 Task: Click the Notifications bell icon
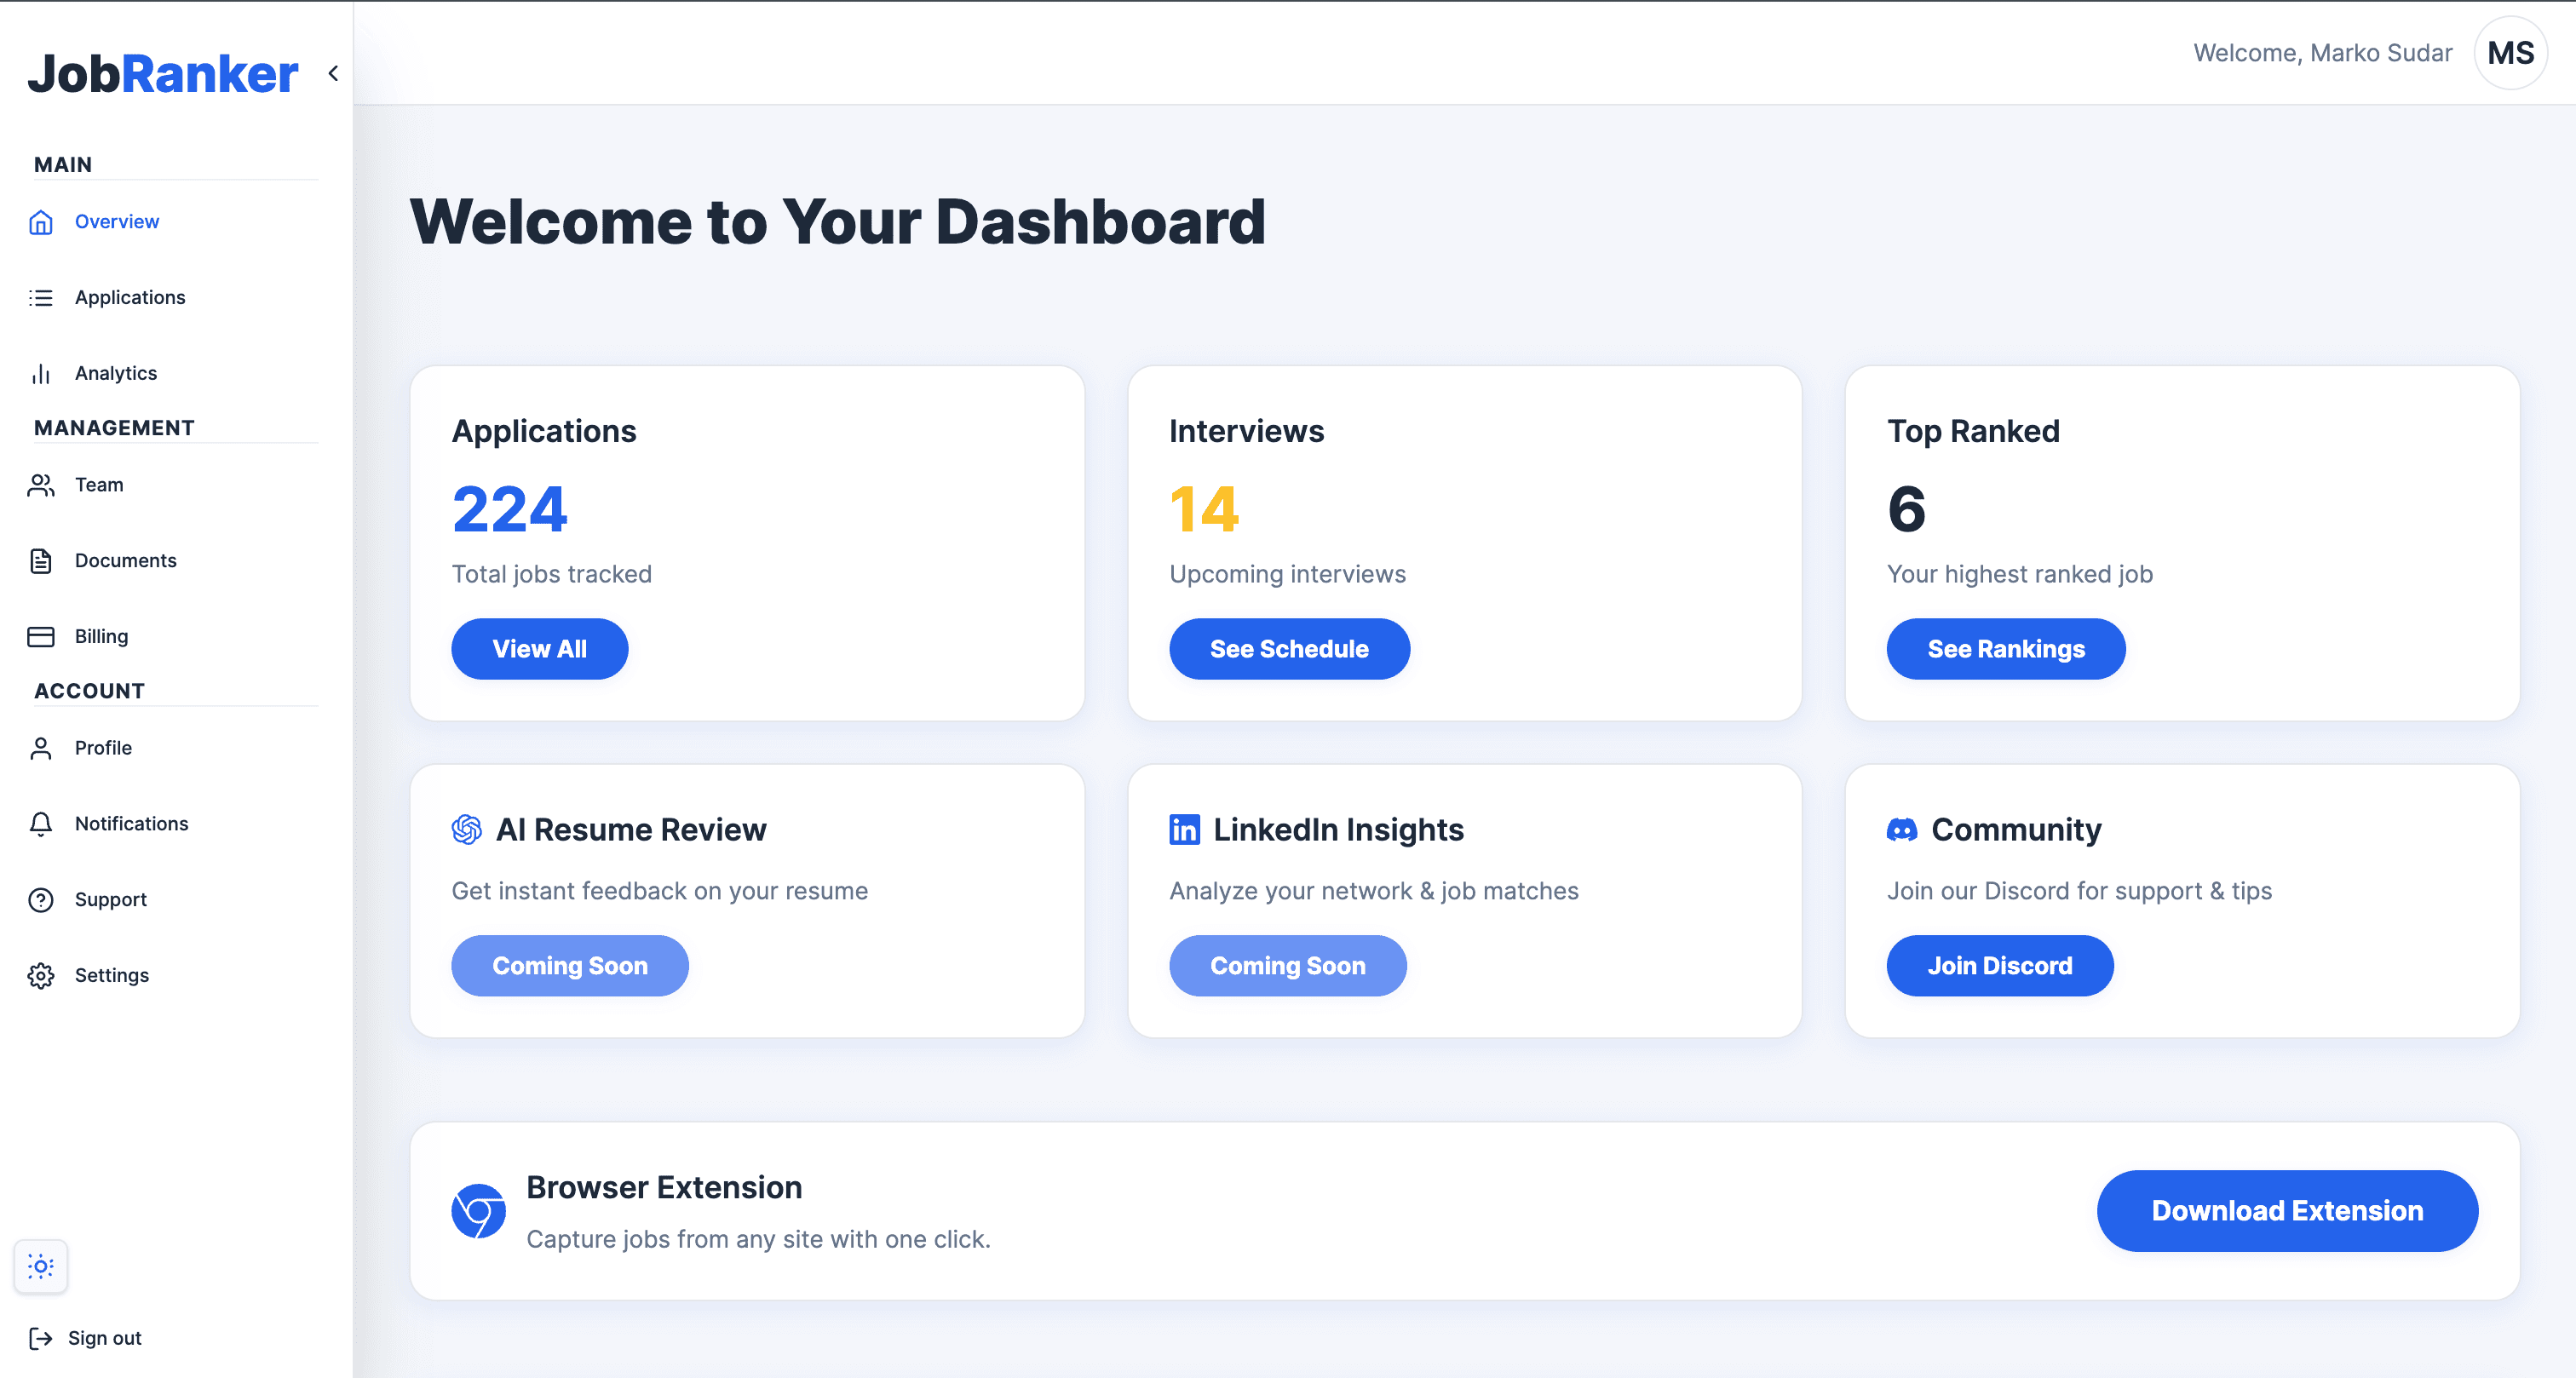tap(40, 824)
